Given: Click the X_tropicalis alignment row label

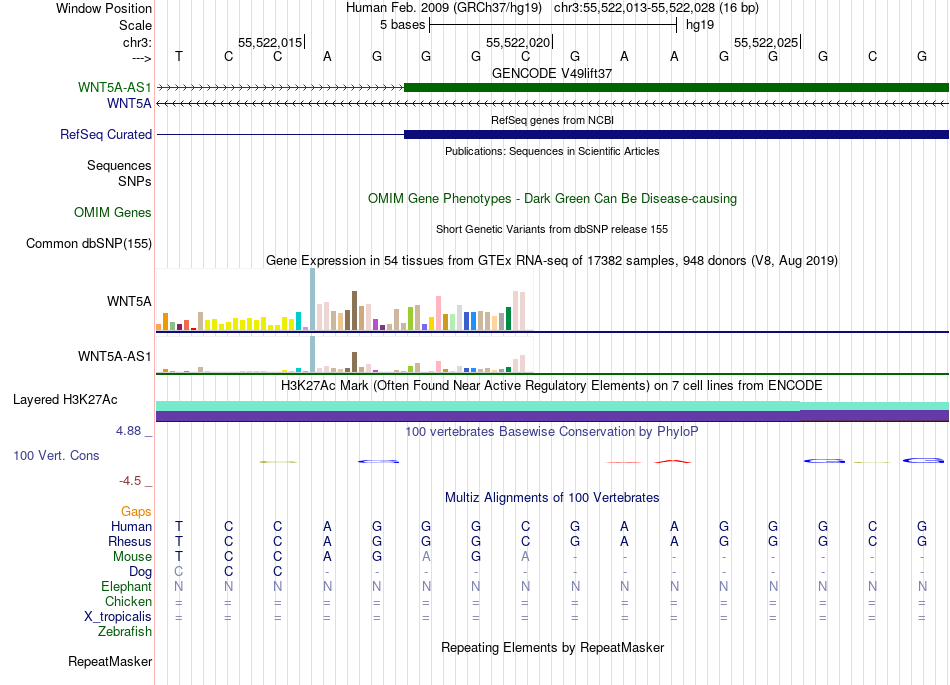Looking at the screenshot, I should pos(118,617).
